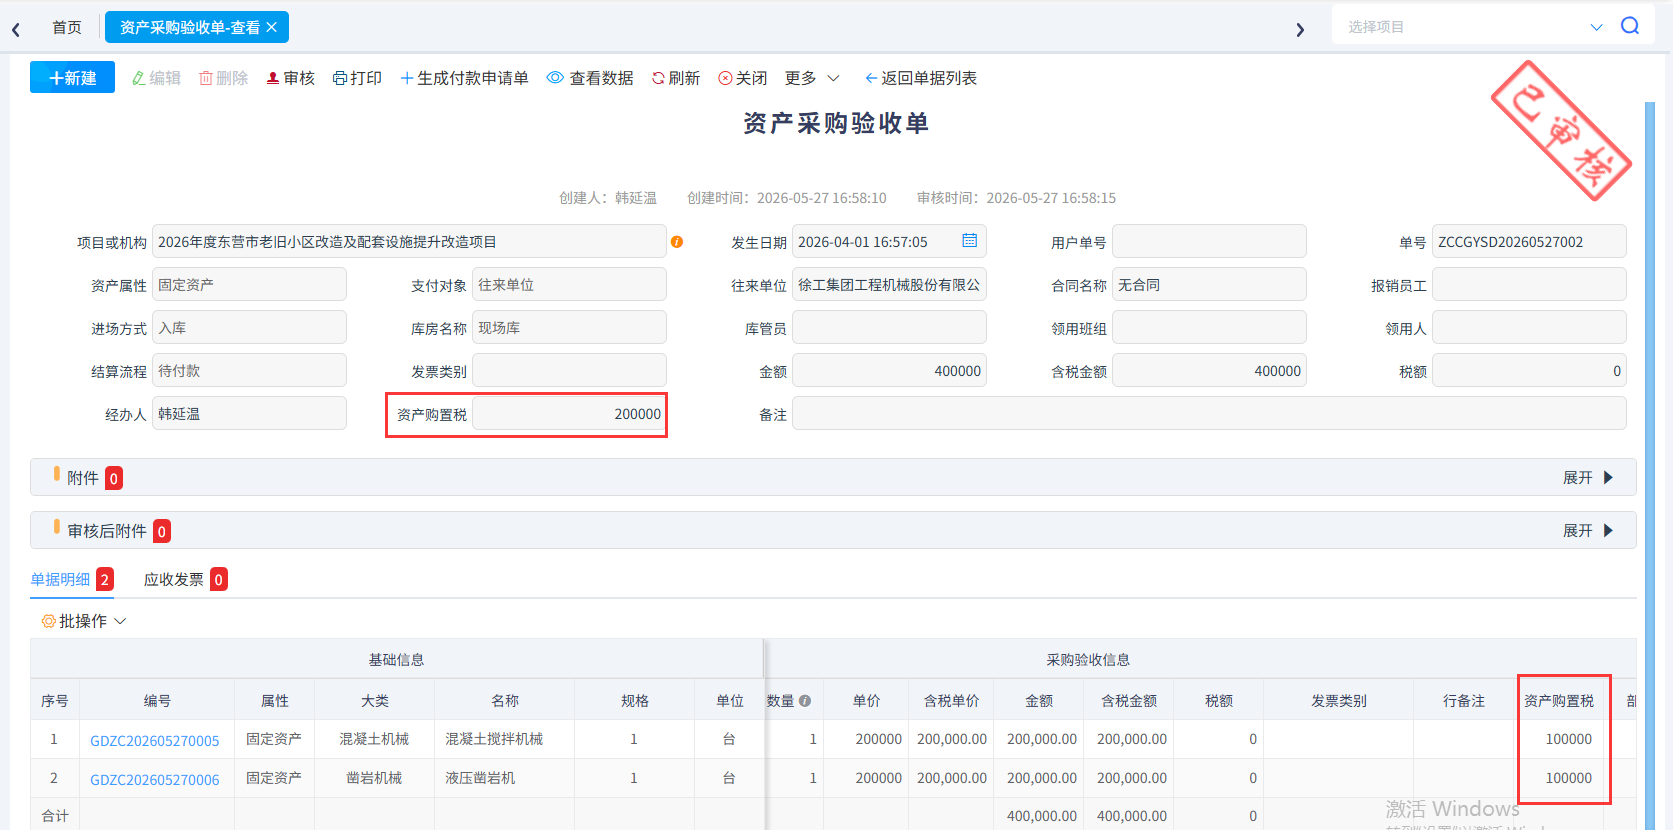
Task: Click the 审核 toolbar action
Action: point(290,78)
